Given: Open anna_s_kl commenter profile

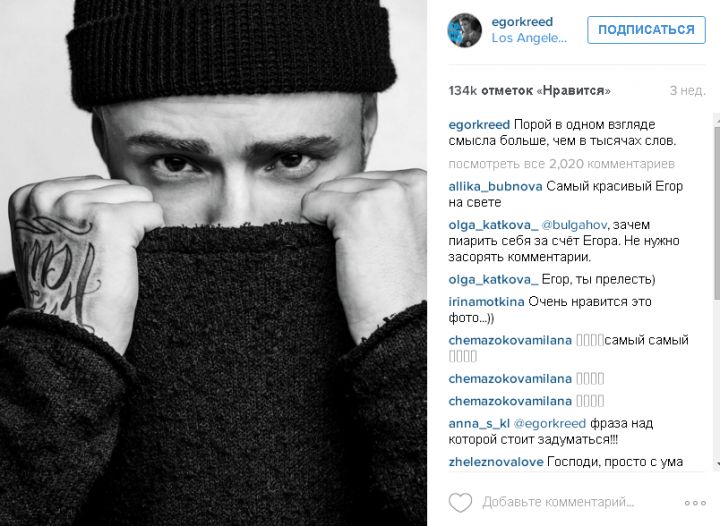Looking at the screenshot, I should point(479,424).
